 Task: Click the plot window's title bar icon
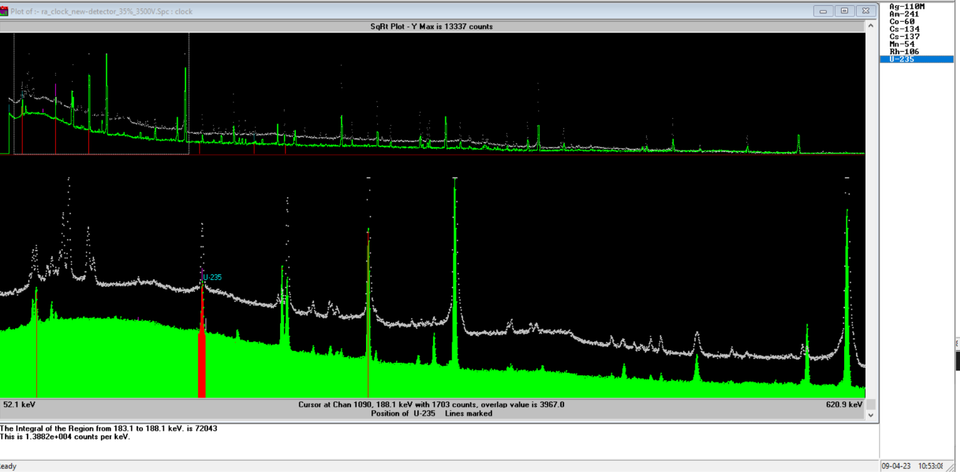pos(6,11)
